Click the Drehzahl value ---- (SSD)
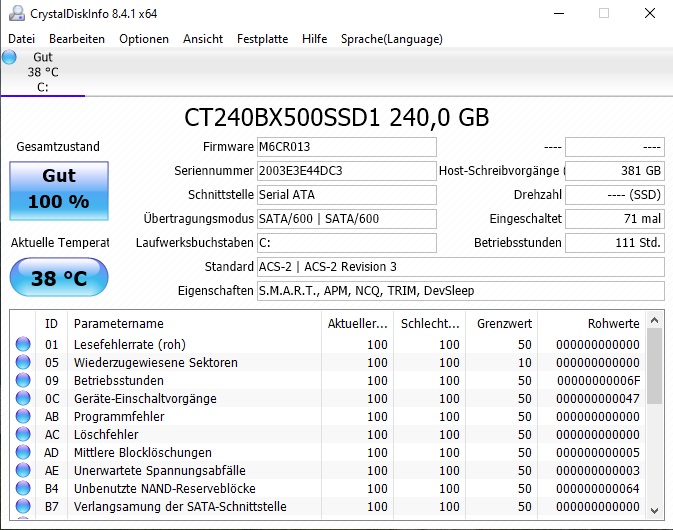Screen dimensions: 673x530 [615, 195]
